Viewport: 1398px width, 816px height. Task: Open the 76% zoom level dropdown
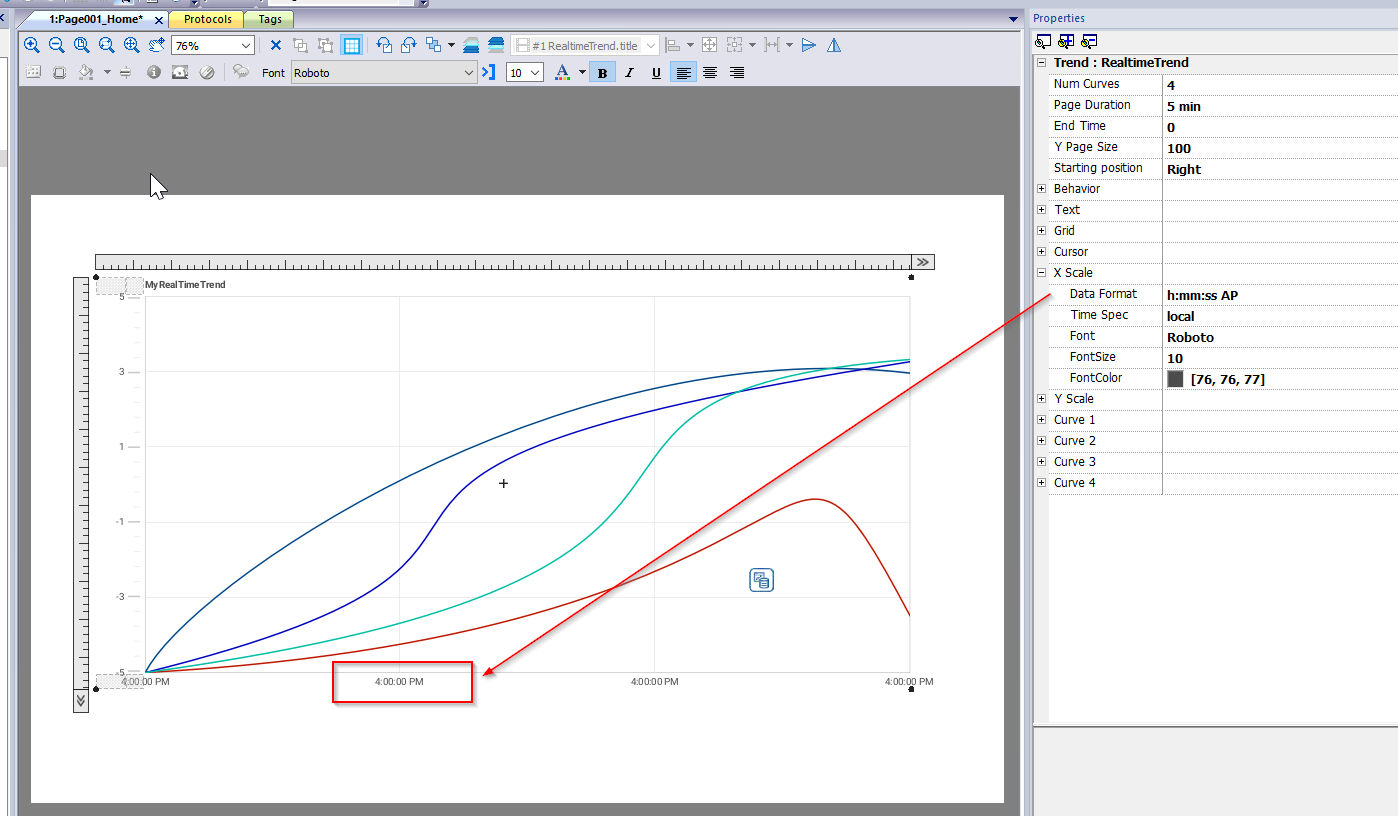click(246, 45)
